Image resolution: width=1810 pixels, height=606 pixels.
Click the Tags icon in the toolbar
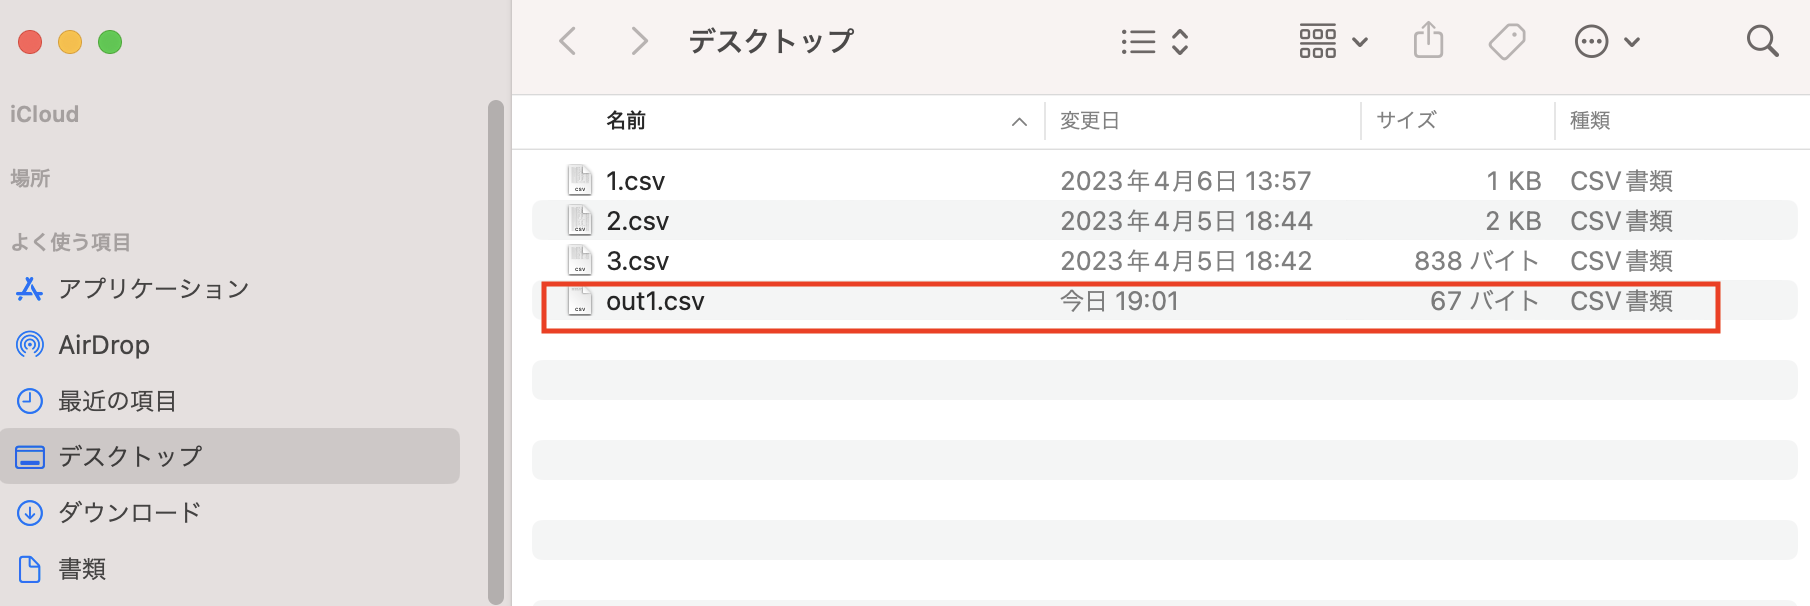[x=1506, y=41]
